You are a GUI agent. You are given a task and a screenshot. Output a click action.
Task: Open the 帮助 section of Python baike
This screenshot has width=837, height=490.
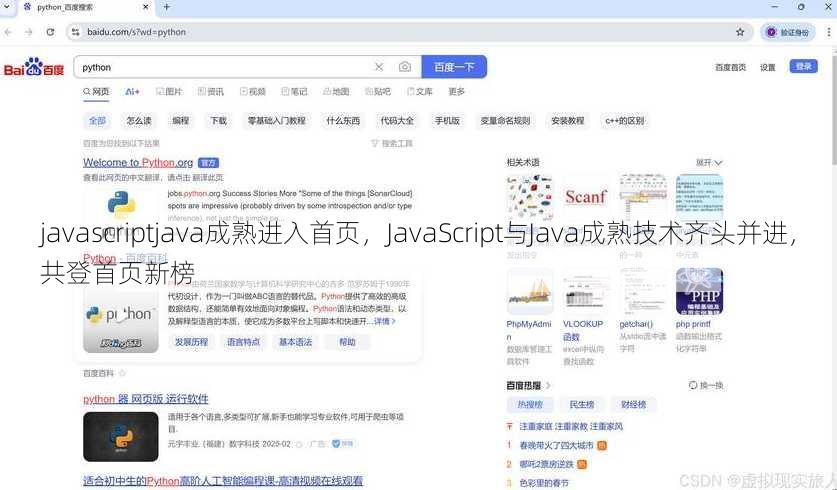point(347,342)
